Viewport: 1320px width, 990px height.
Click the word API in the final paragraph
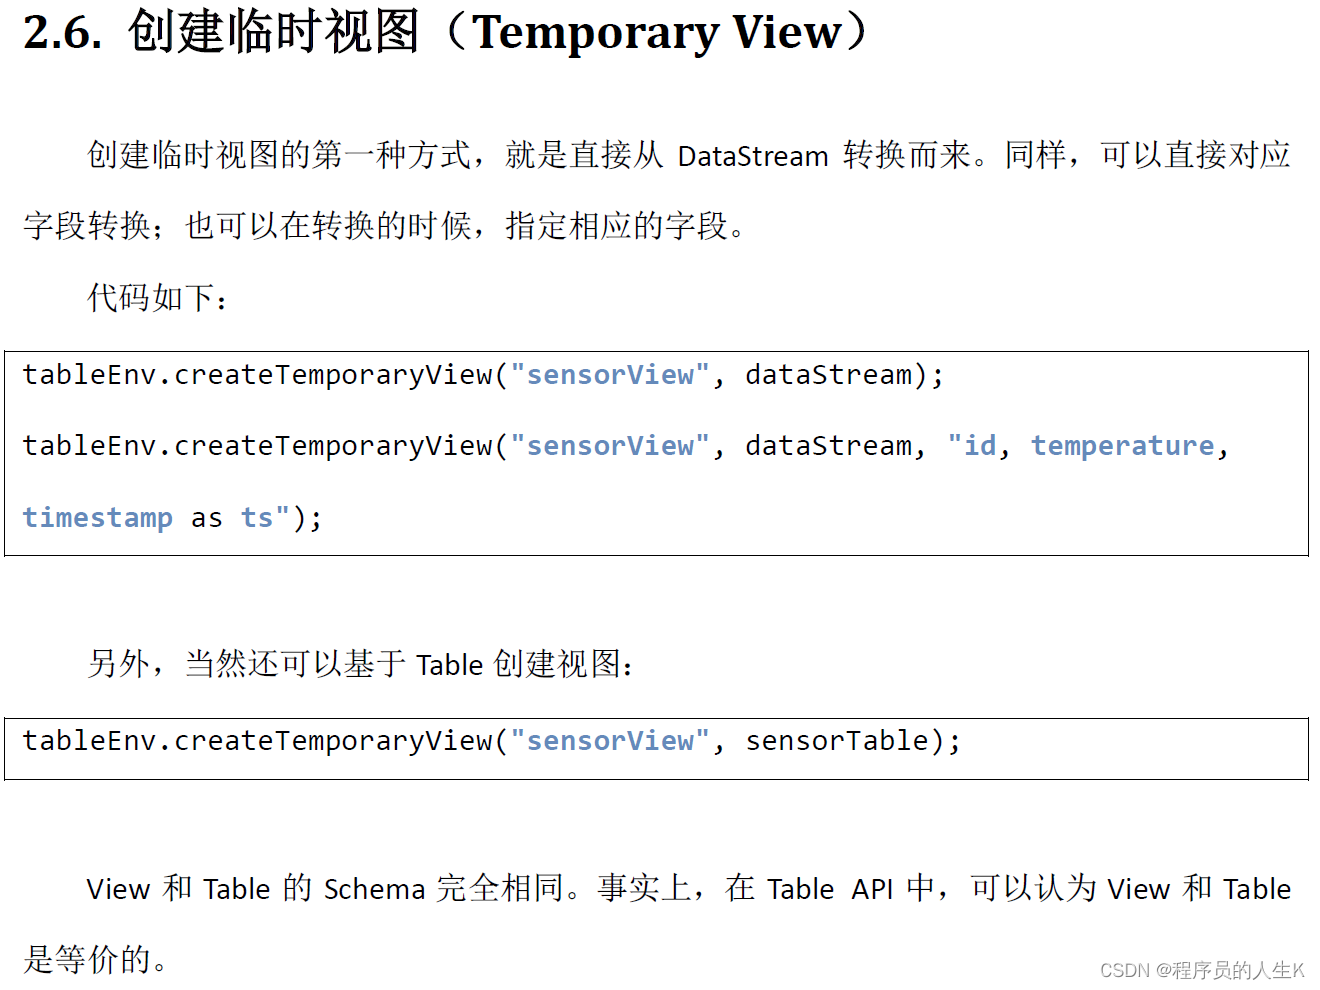click(x=872, y=889)
